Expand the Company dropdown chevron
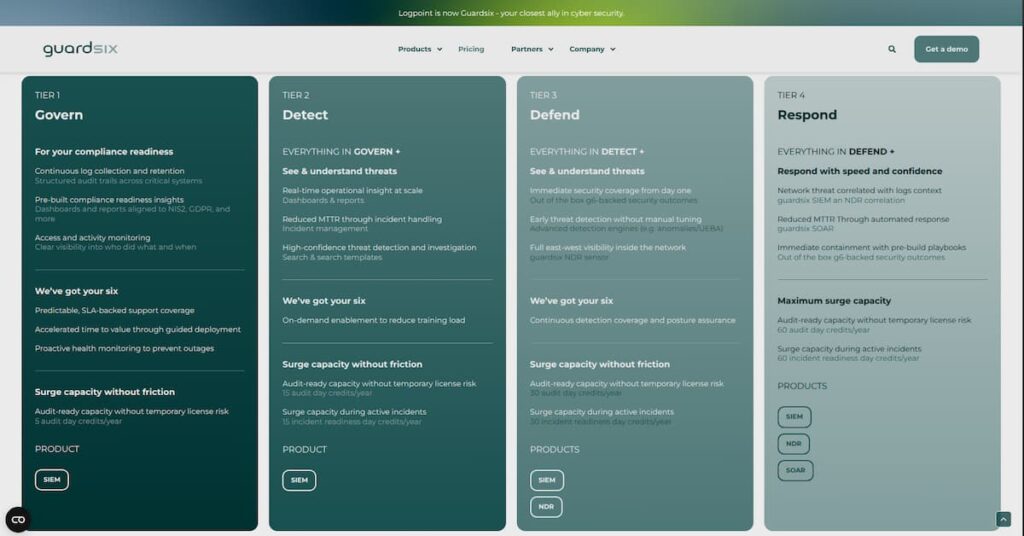Screen dimensions: 1024x536 (613, 50)
